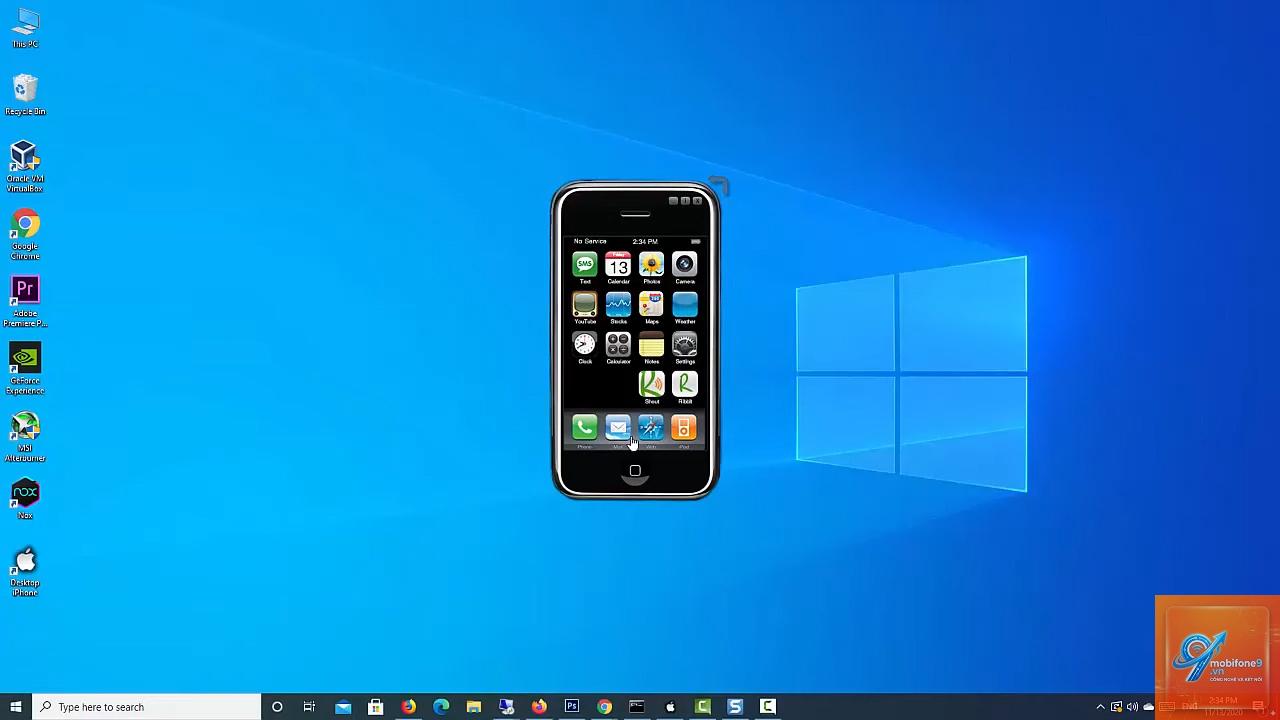The height and width of the screenshot is (720, 1280).
Task: Open File Explorer from the taskbar
Action: pyautogui.click(x=474, y=707)
